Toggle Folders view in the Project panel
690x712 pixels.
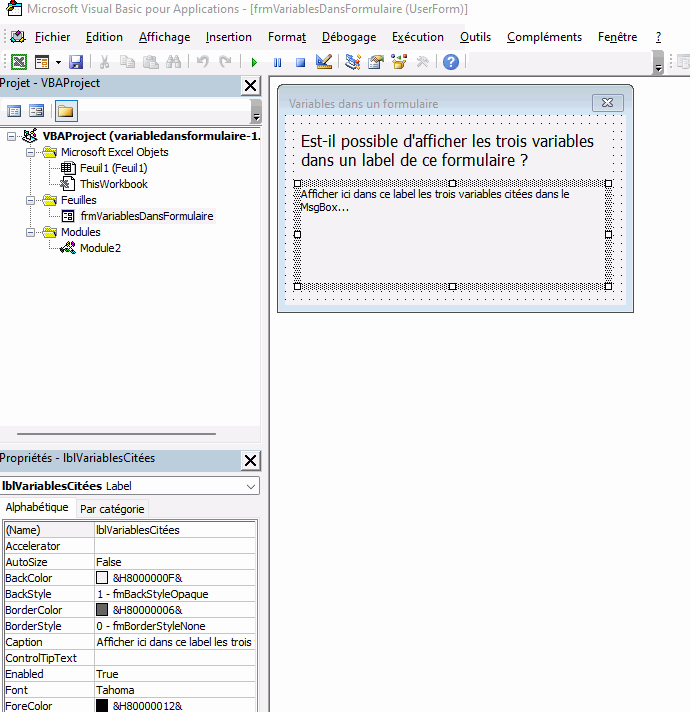65,111
